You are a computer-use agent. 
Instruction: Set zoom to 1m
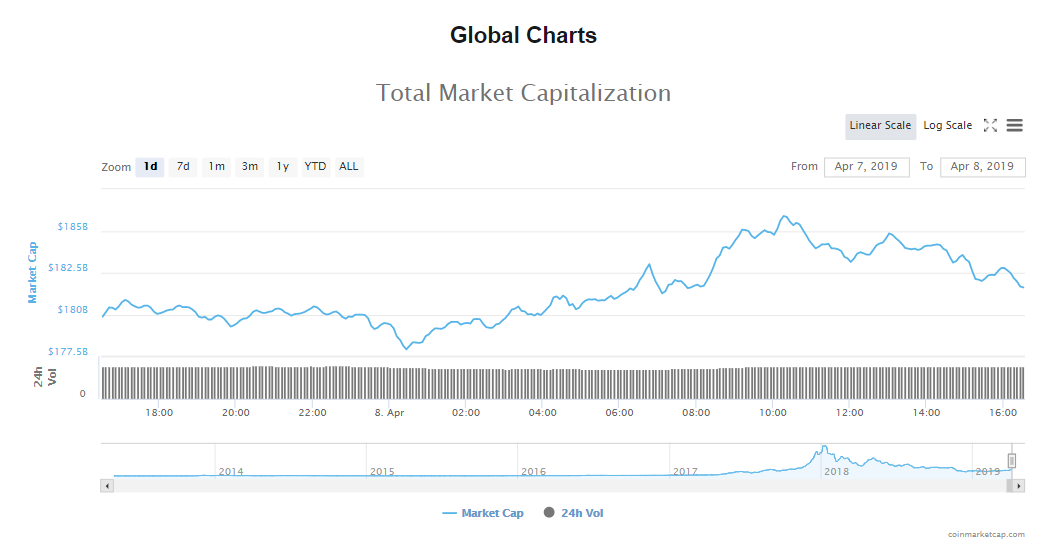click(x=216, y=167)
